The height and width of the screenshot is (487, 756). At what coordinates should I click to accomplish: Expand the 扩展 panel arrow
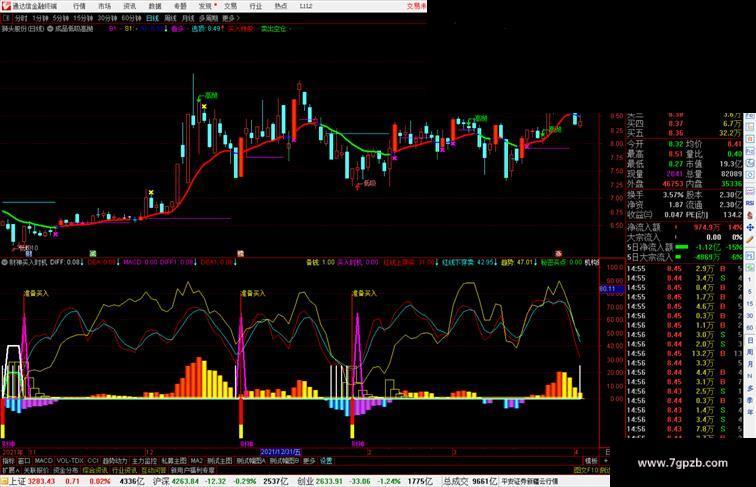(10, 470)
